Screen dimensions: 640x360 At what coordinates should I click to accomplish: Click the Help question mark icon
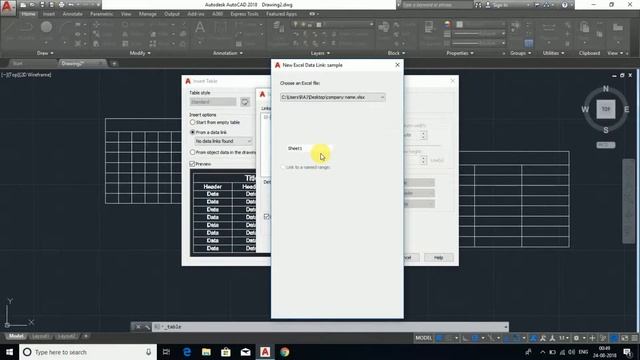click(x=564, y=5)
